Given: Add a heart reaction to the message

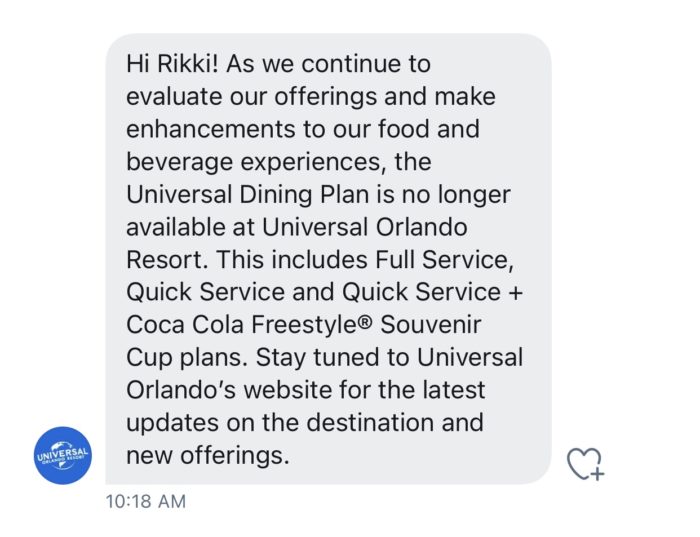Looking at the screenshot, I should pyautogui.click(x=585, y=464).
